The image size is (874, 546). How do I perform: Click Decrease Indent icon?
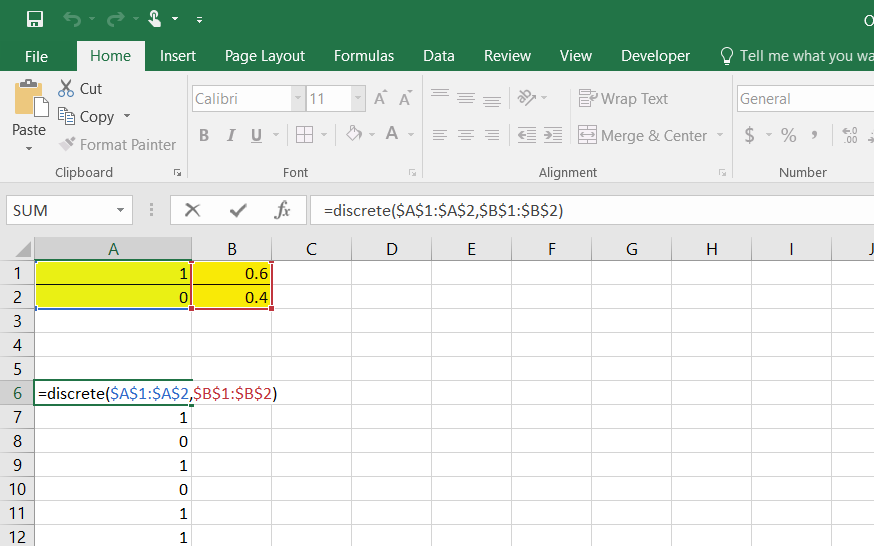point(527,135)
